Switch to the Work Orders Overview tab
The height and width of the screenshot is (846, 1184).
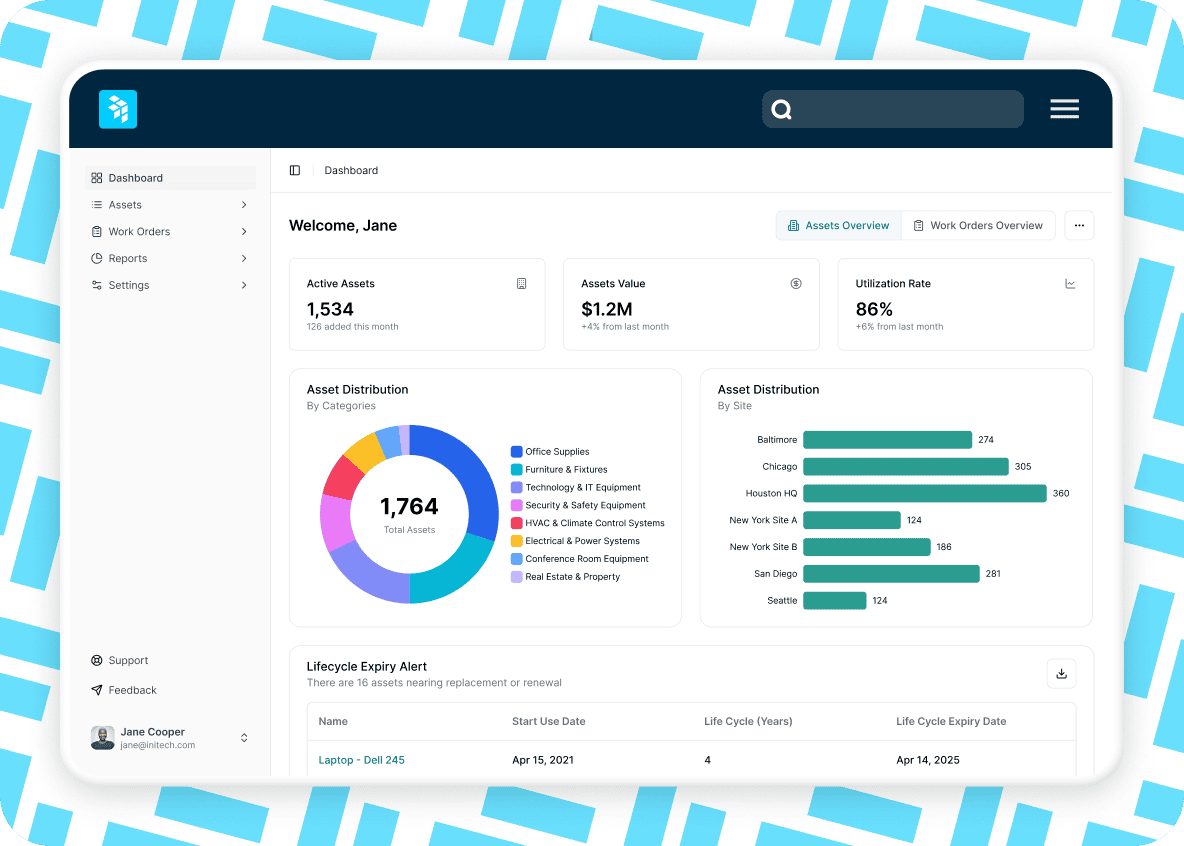(978, 225)
